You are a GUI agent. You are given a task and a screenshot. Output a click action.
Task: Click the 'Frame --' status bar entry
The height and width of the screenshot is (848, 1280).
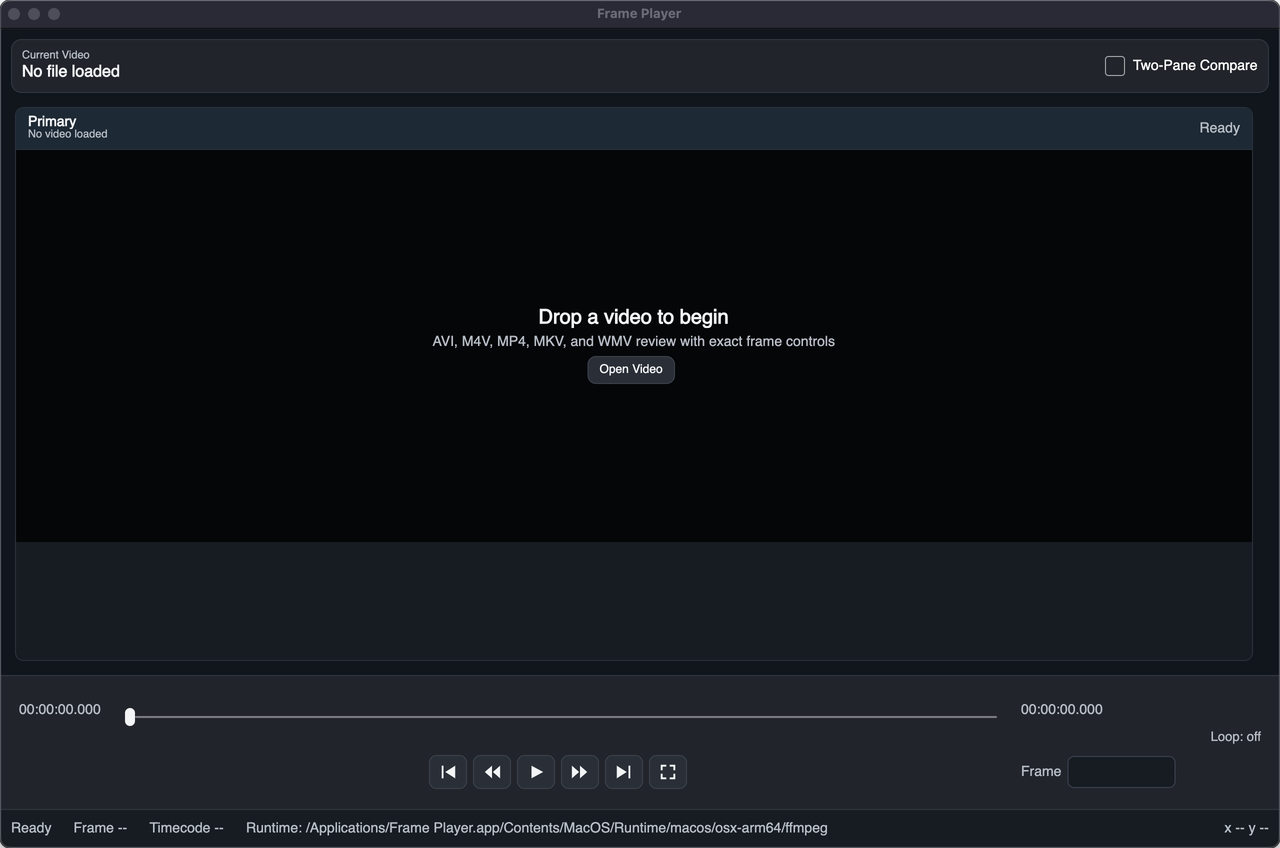coord(100,828)
